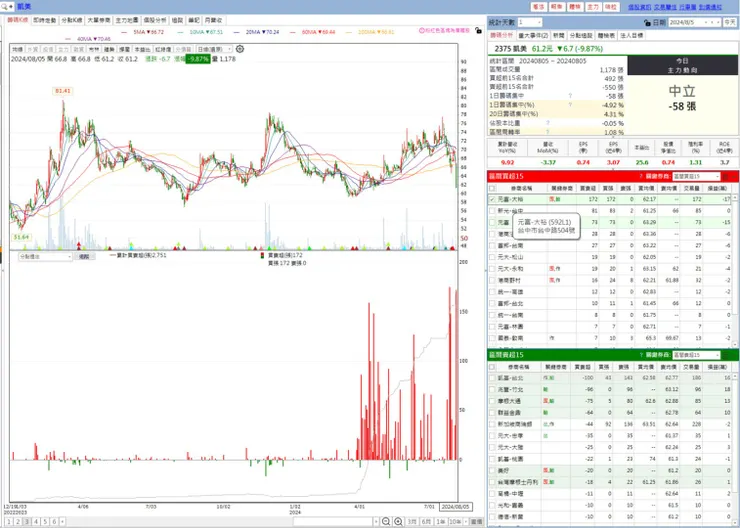
Task: Open the 統計天數 dropdown
Action: (x=530, y=22)
